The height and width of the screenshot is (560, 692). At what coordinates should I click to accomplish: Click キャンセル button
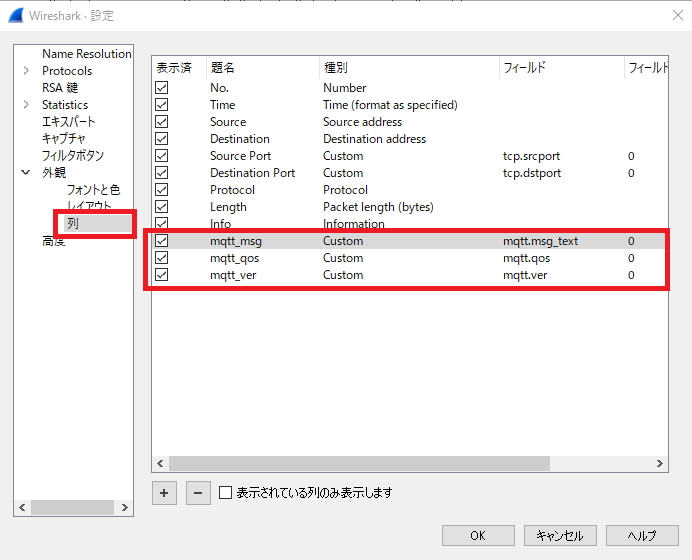560,535
